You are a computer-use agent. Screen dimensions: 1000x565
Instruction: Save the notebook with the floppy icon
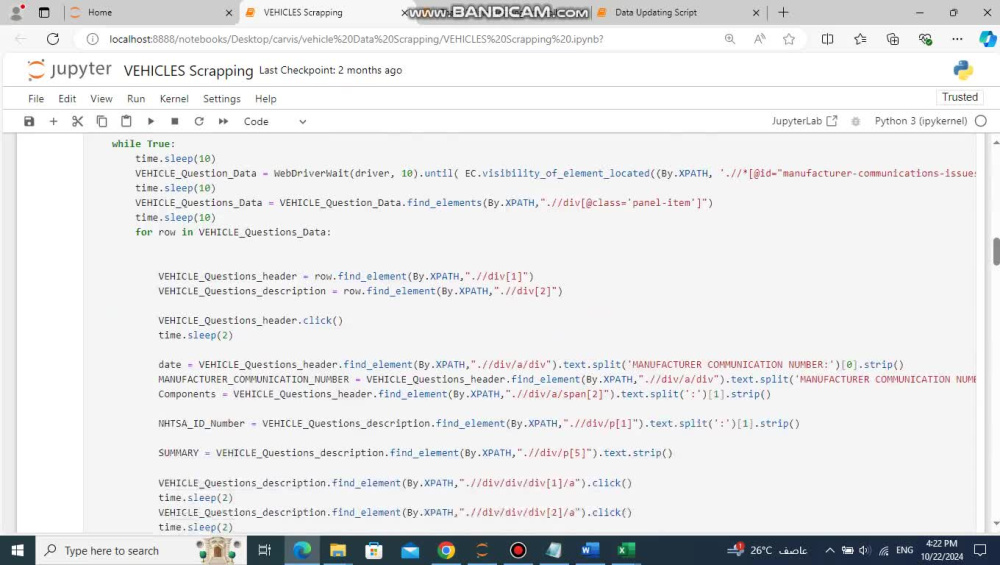pyautogui.click(x=29, y=121)
